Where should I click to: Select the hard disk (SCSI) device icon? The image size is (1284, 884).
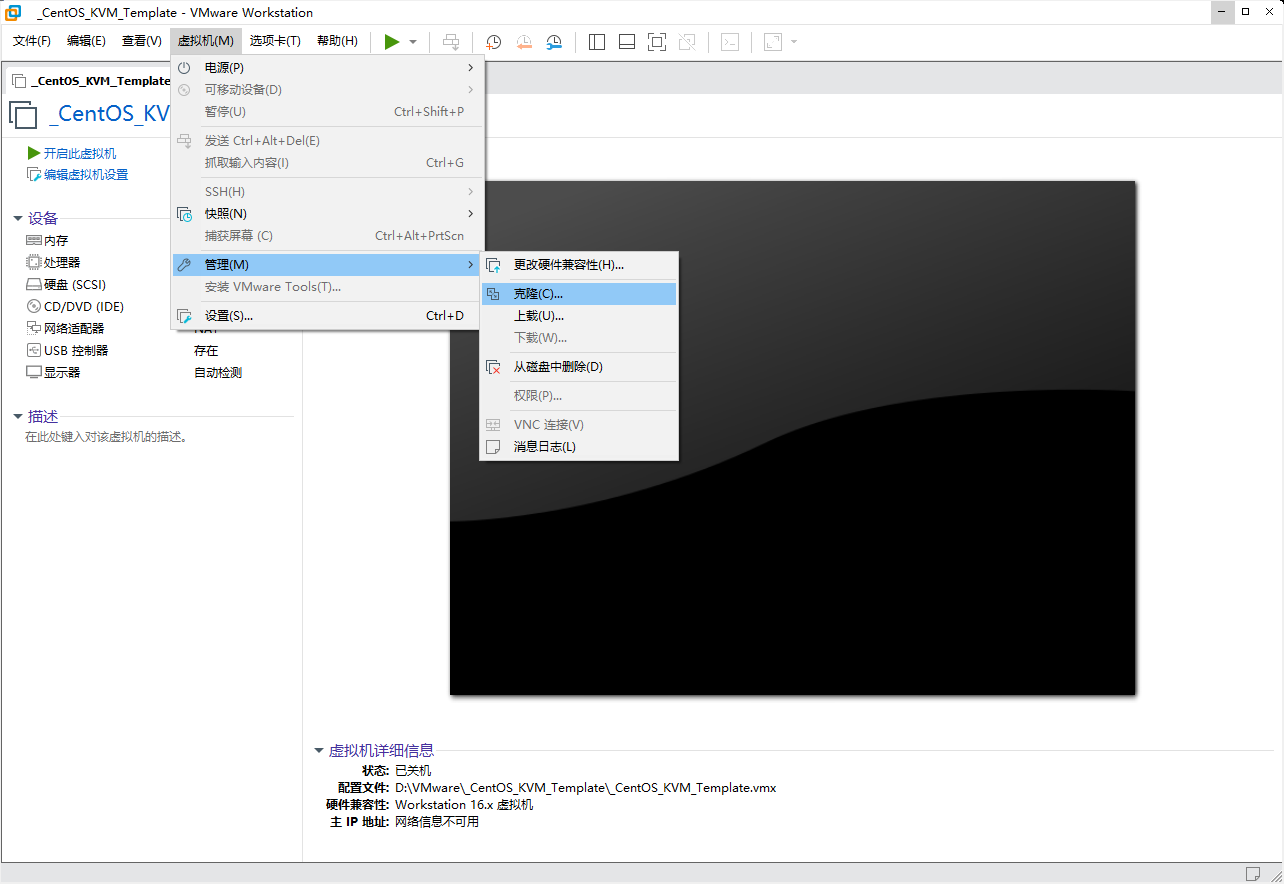[34, 285]
